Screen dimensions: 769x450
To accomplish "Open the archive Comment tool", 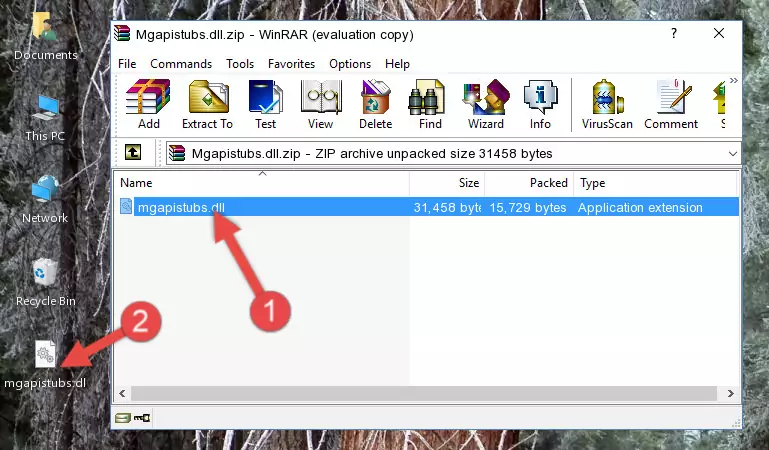I will pyautogui.click(x=671, y=104).
